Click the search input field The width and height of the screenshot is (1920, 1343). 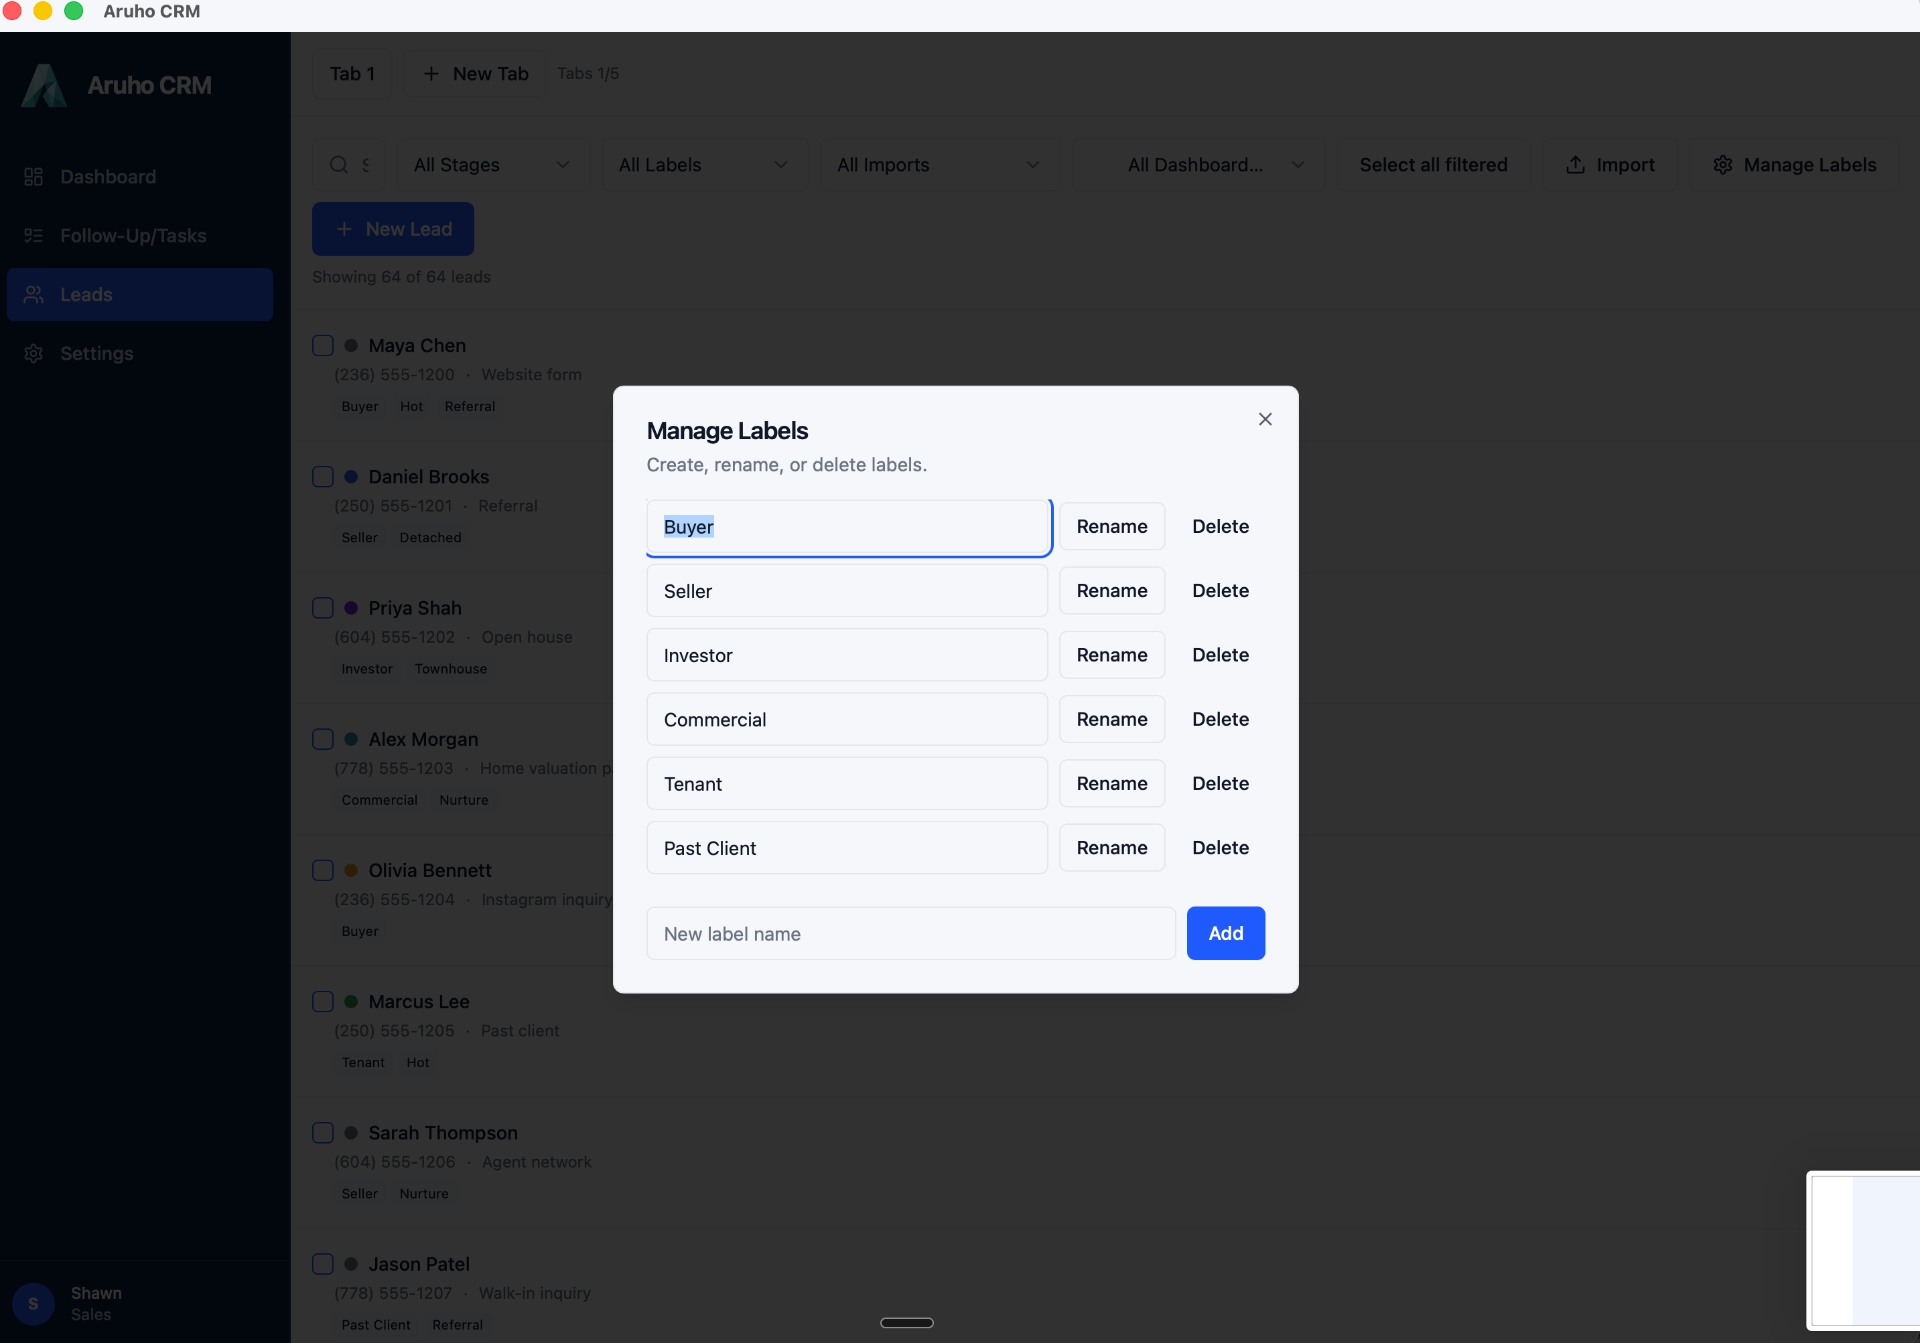pyautogui.click(x=349, y=165)
